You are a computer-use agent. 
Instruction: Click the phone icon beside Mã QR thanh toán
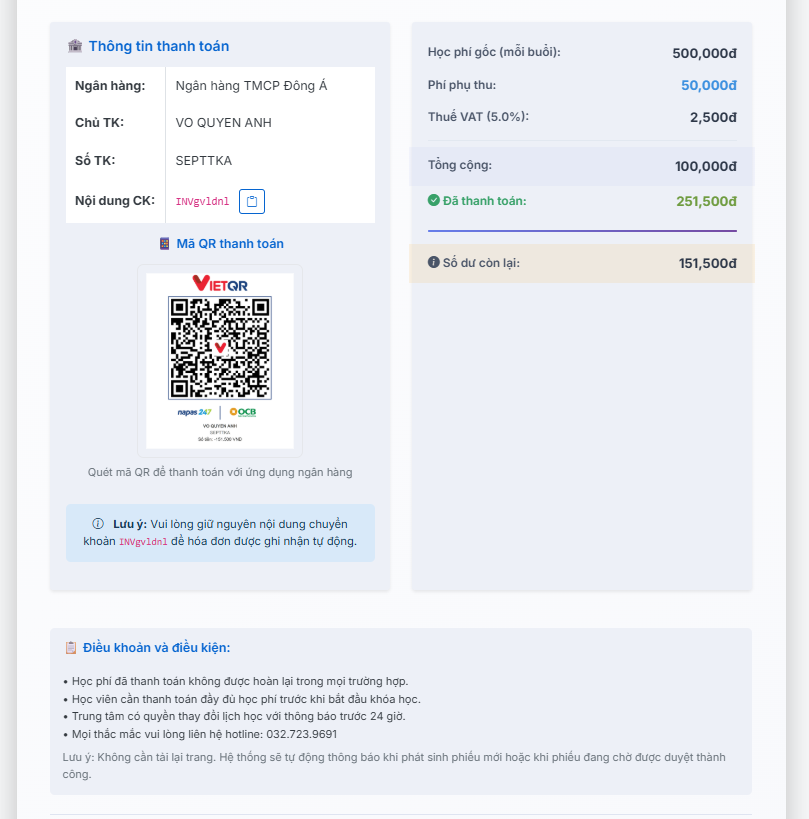[x=165, y=244]
